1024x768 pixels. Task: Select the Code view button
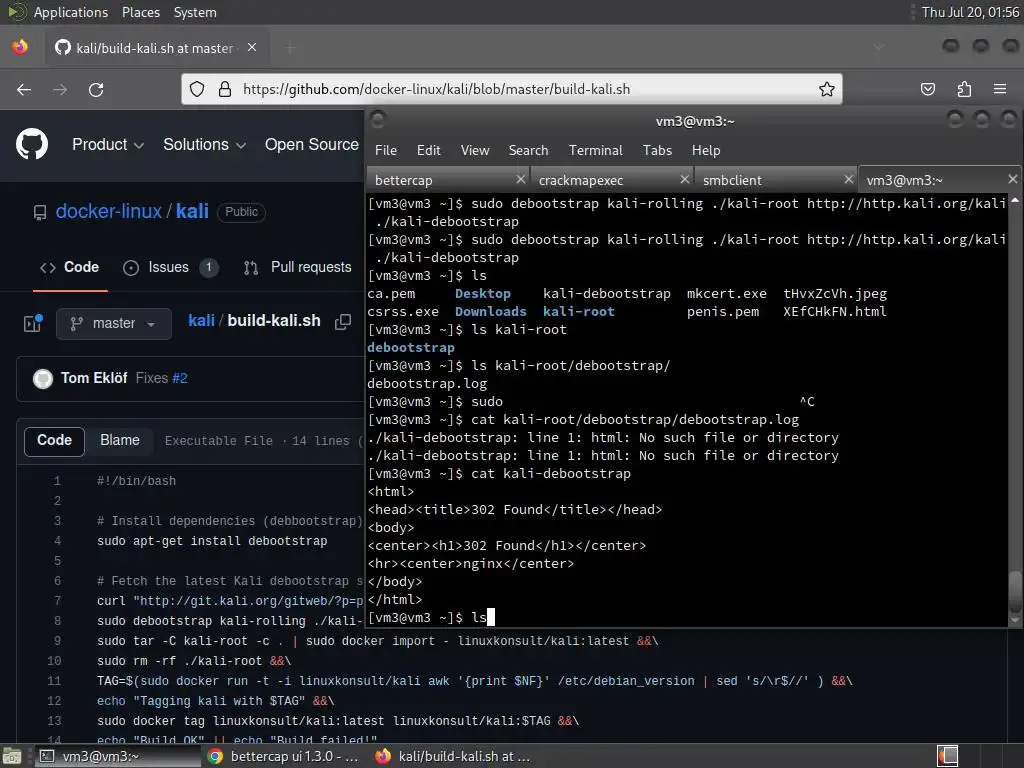click(x=54, y=441)
